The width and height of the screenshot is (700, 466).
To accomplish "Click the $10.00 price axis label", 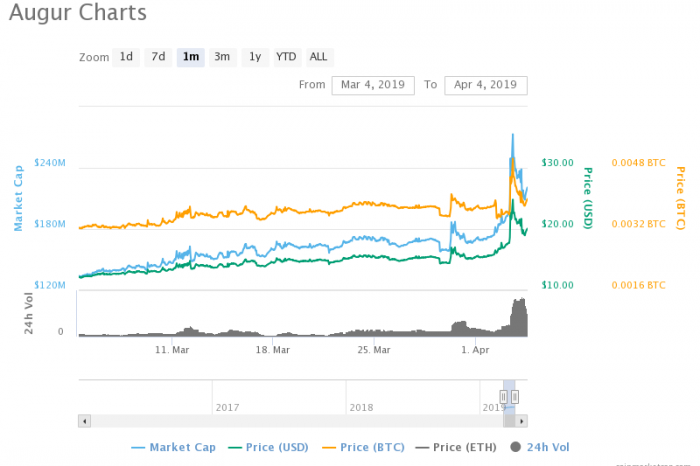I will tap(558, 285).
